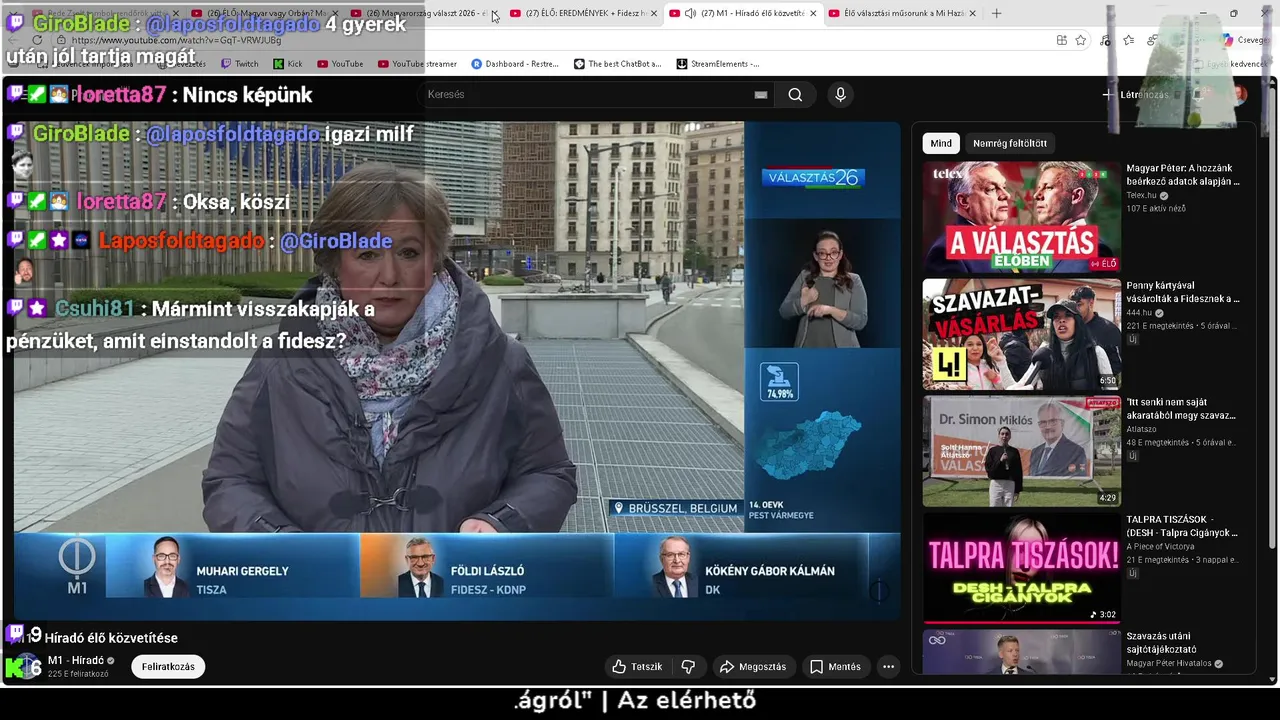Image resolution: width=1280 pixels, height=720 pixels.
Task: Open the Szavazás utáni sajtótájékoztató video title
Action: 1161,642
